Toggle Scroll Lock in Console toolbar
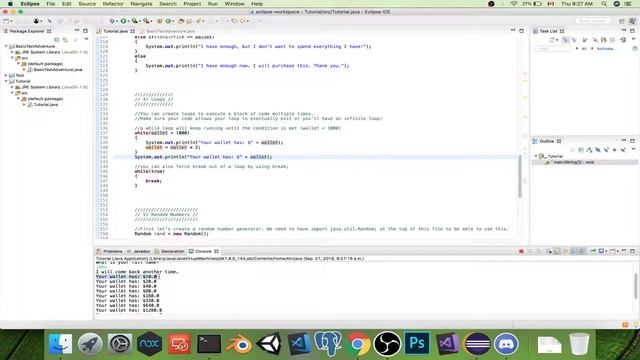This screenshot has width=640, height=360. pos(557,251)
